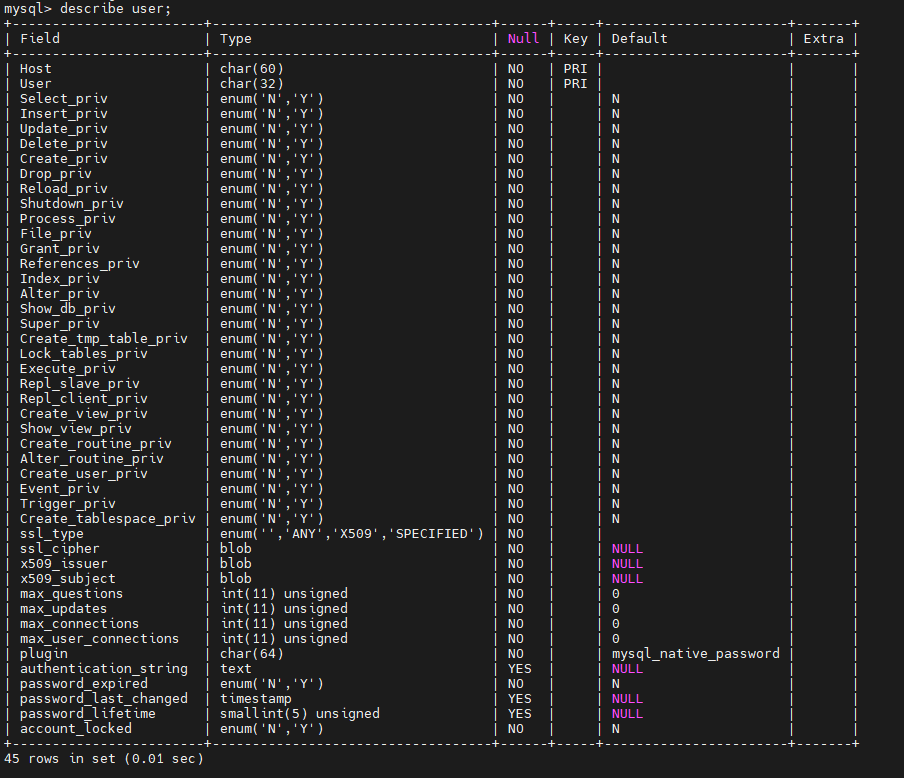Click the '45 rows in set (0.01 sec)' summary
Viewport: 904px width, 778px height.
click(x=104, y=758)
